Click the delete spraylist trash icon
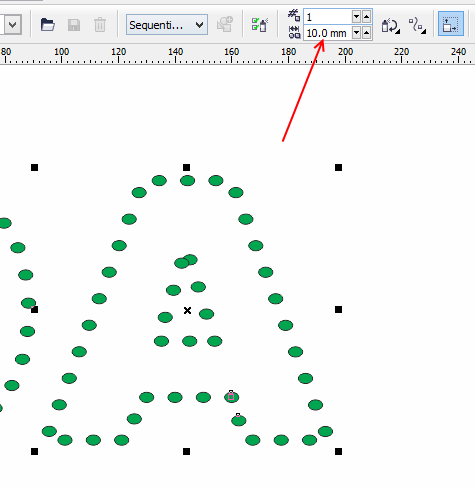This screenshot has width=475, height=487. (100, 25)
